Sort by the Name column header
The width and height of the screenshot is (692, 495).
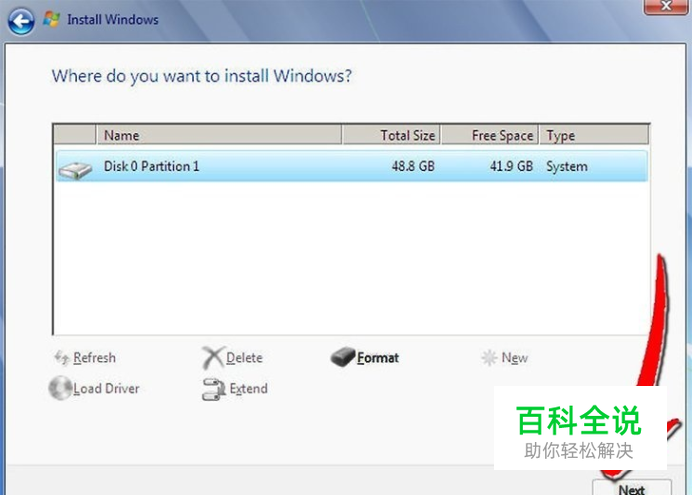click(x=219, y=135)
